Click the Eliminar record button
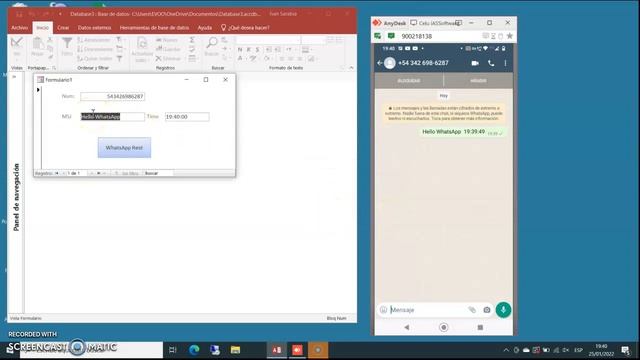The height and width of the screenshot is (360, 640). pyautogui.click(x=168, y=58)
